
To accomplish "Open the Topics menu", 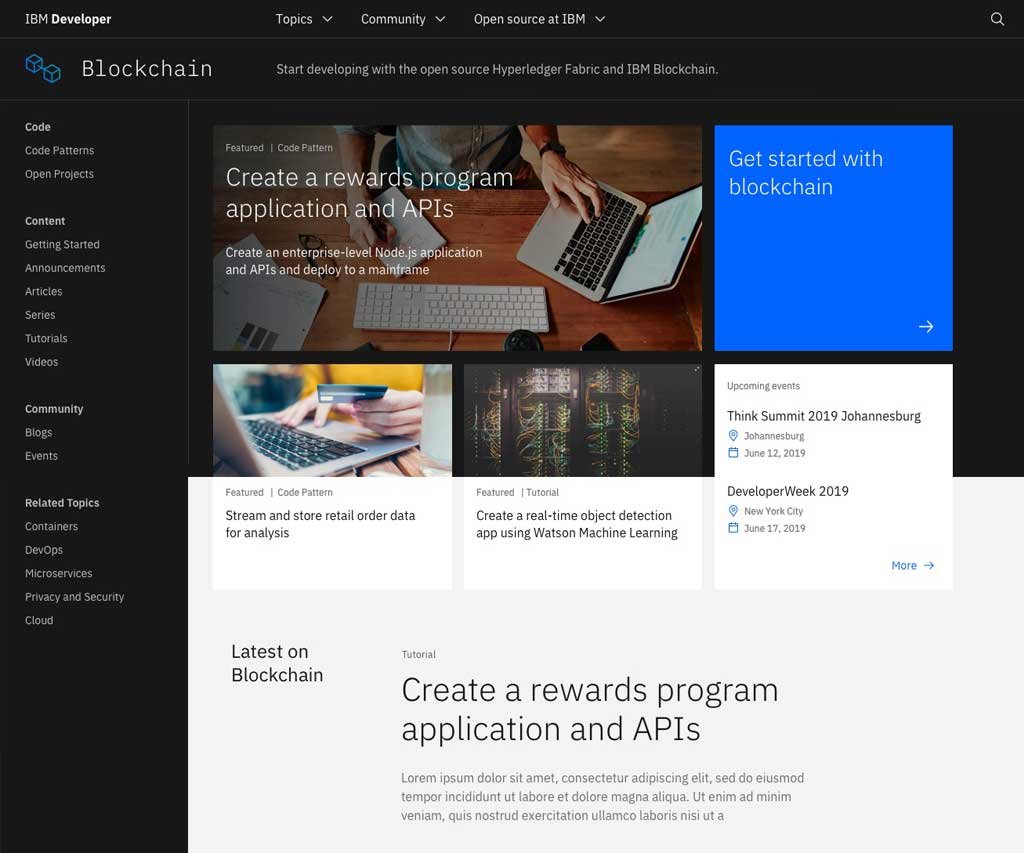I will pos(304,19).
